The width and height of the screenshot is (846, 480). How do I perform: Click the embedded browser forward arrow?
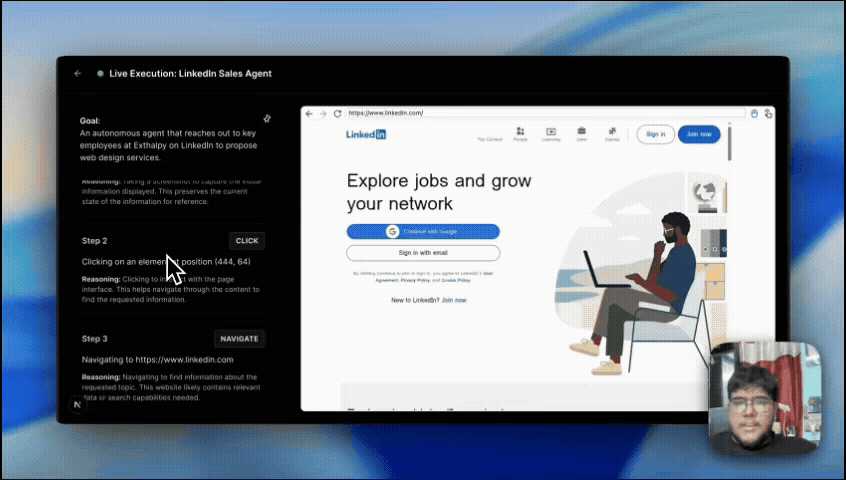[x=323, y=114]
